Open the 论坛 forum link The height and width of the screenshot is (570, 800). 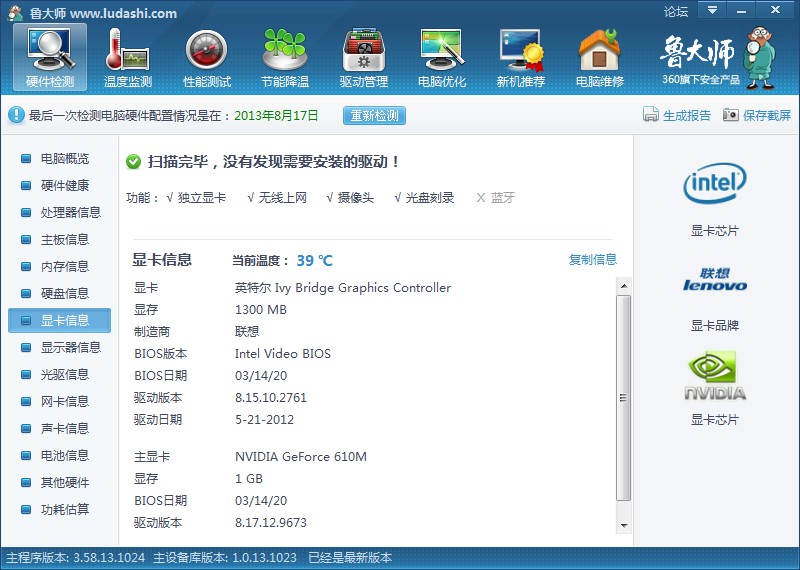(x=676, y=11)
